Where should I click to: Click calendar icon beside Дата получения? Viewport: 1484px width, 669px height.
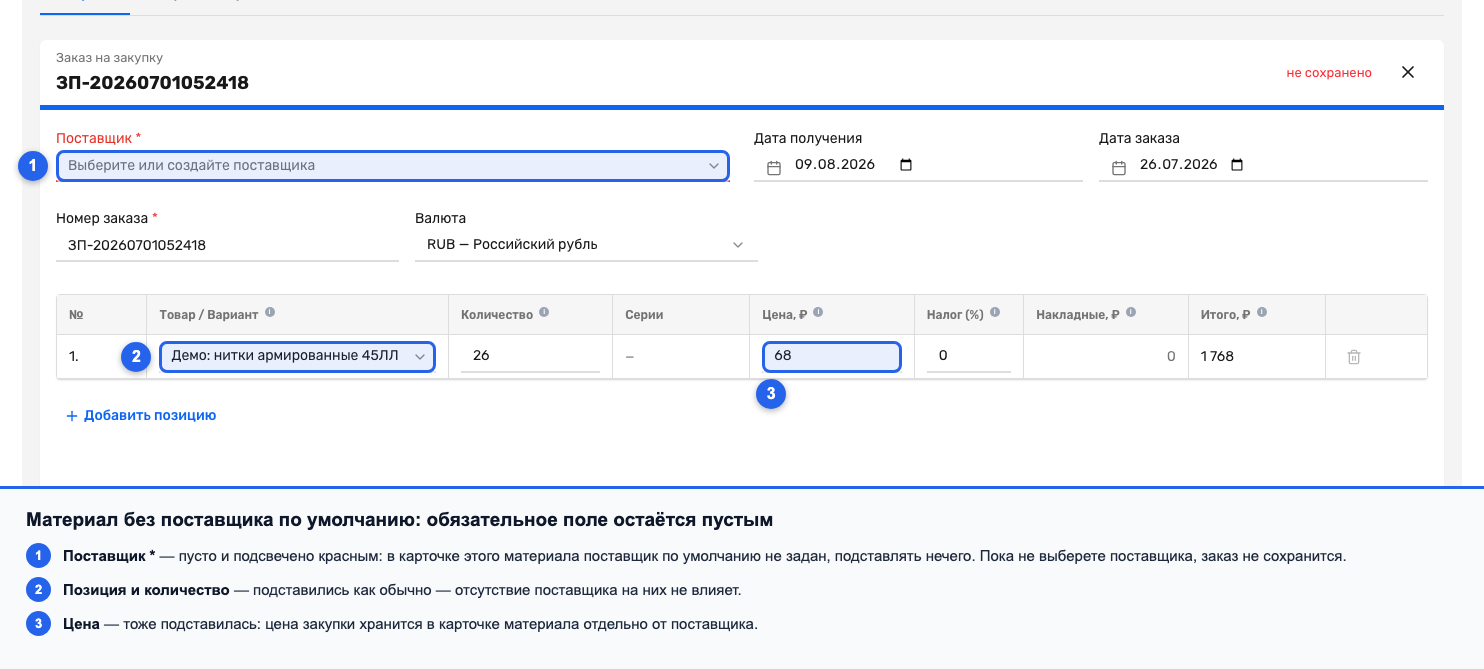(x=773, y=167)
